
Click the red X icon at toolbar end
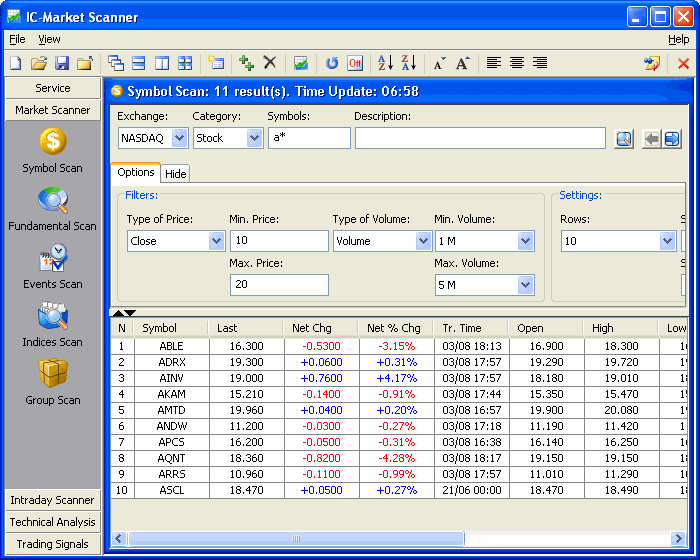[x=683, y=64]
